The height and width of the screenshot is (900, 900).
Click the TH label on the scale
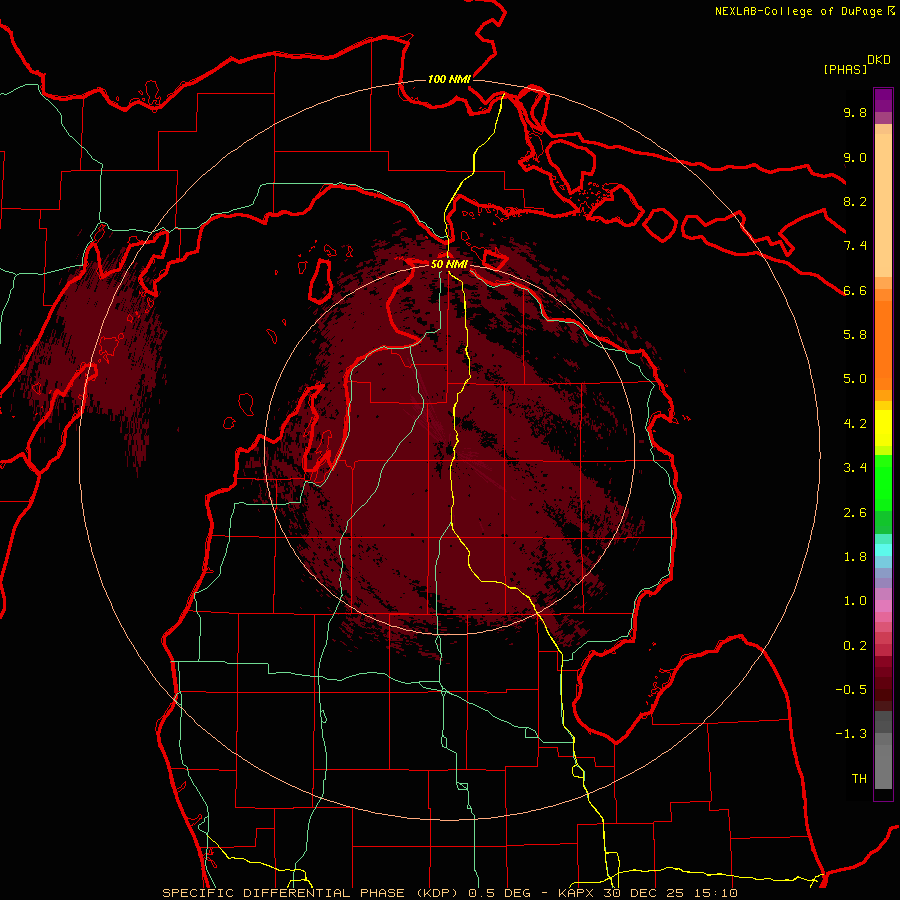tap(859, 779)
